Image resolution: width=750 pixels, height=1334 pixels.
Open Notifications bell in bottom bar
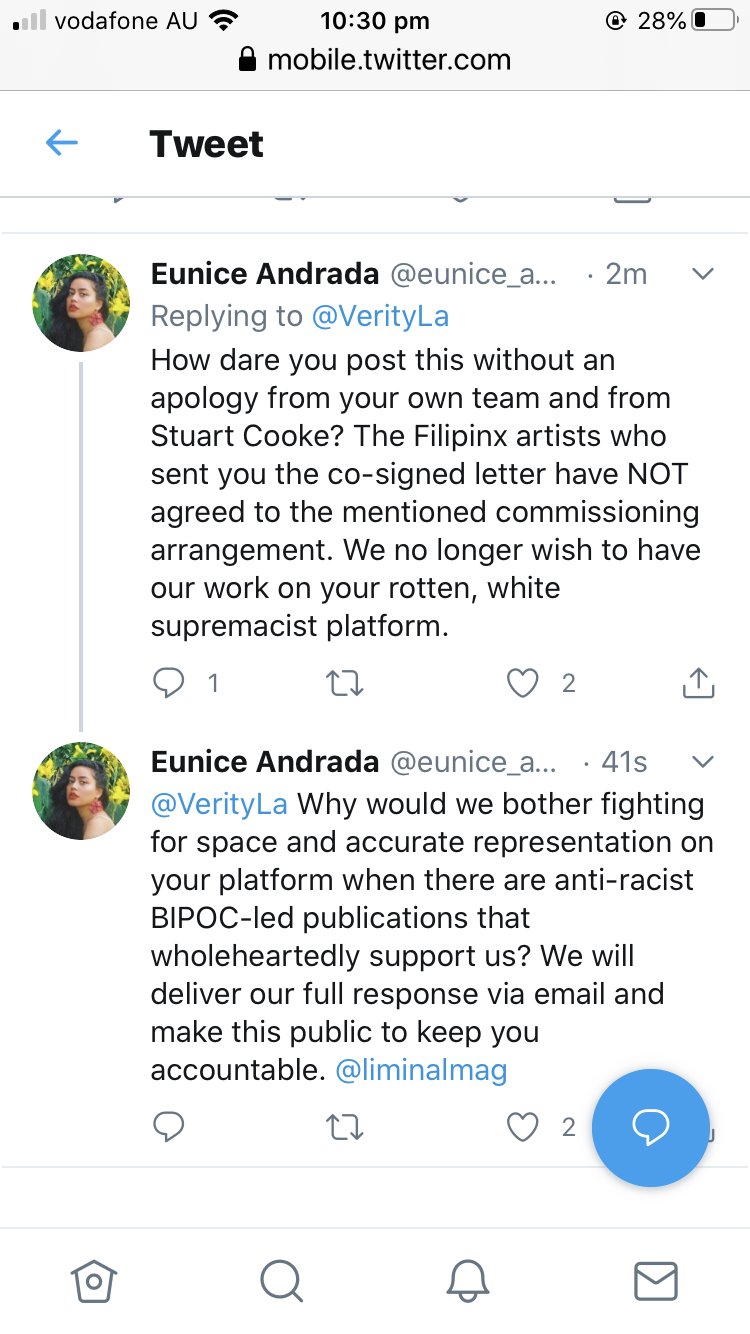coord(468,1280)
